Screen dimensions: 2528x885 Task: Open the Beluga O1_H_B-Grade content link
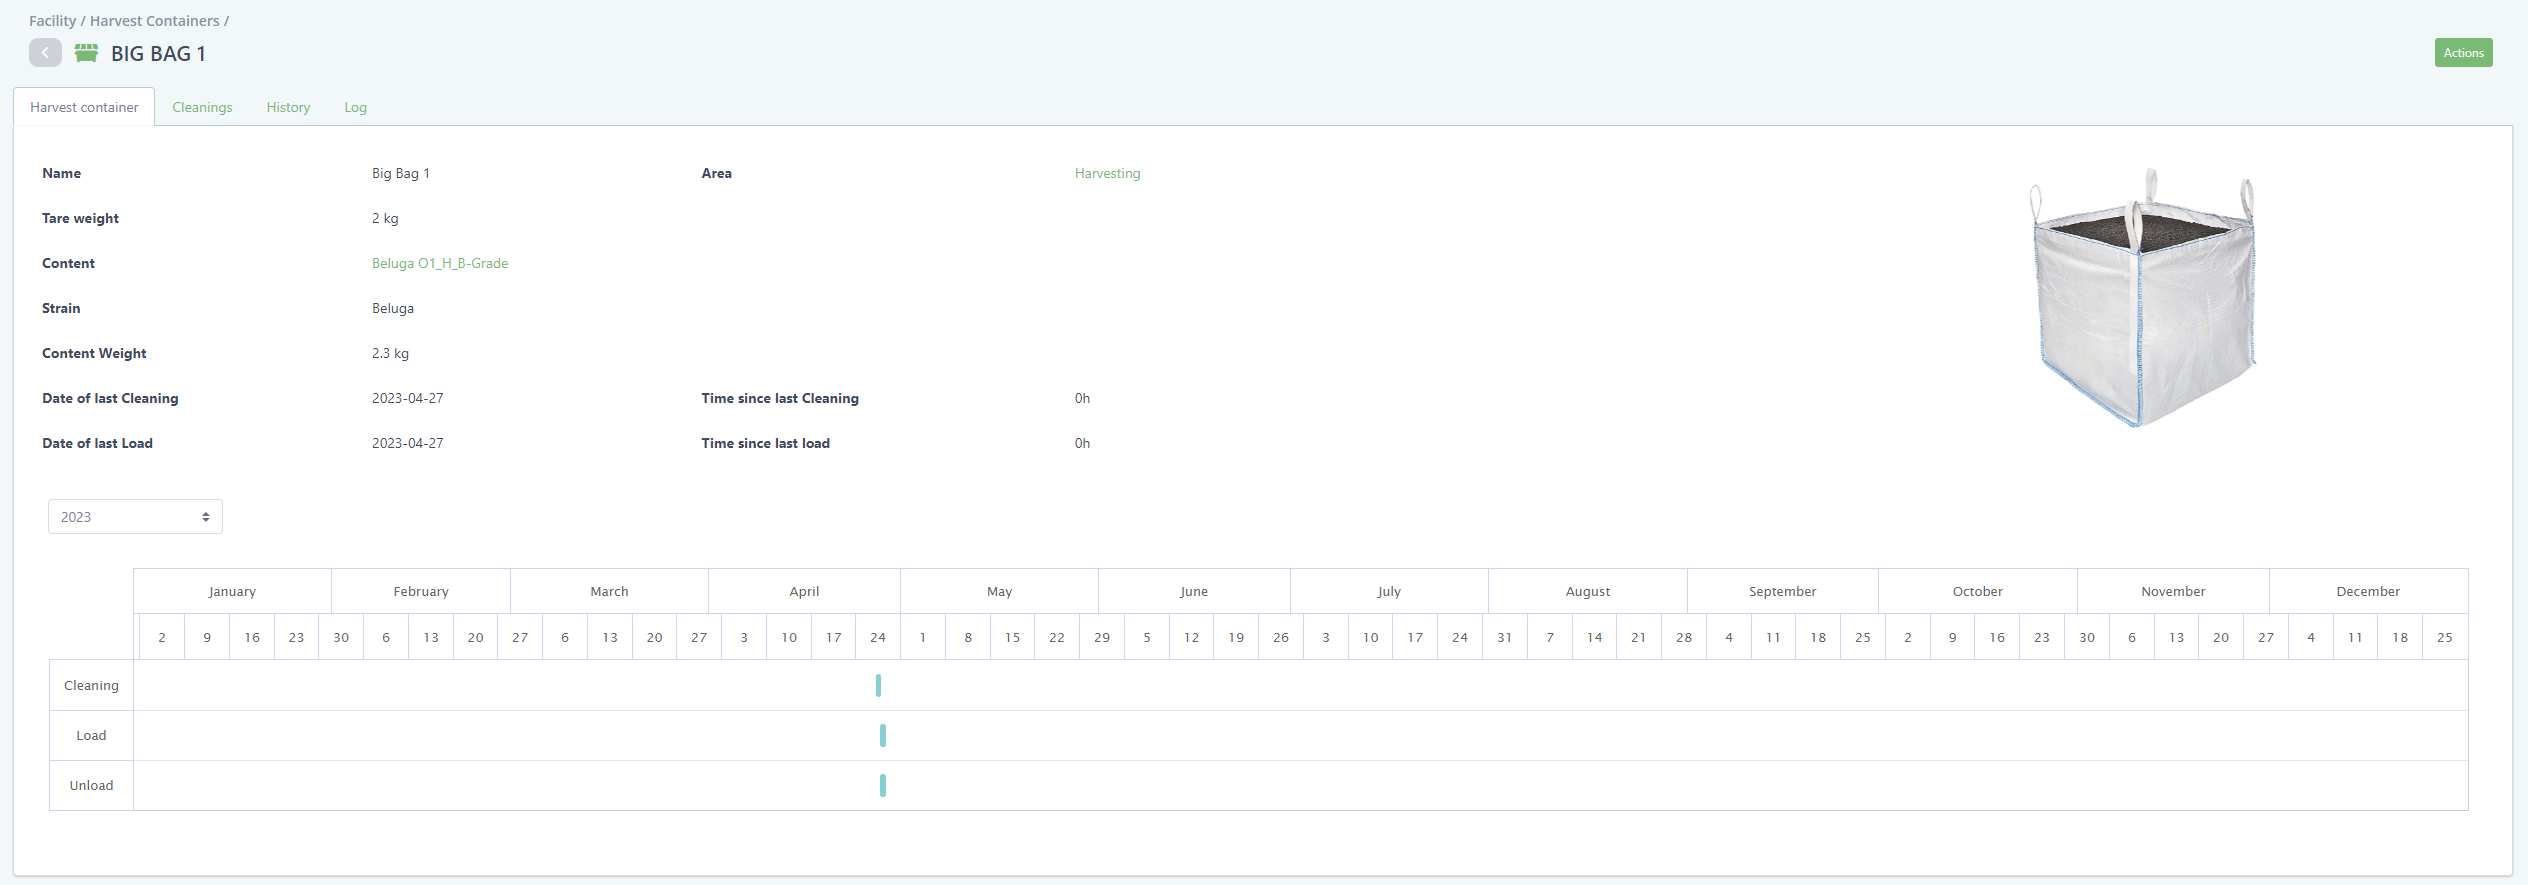point(440,263)
